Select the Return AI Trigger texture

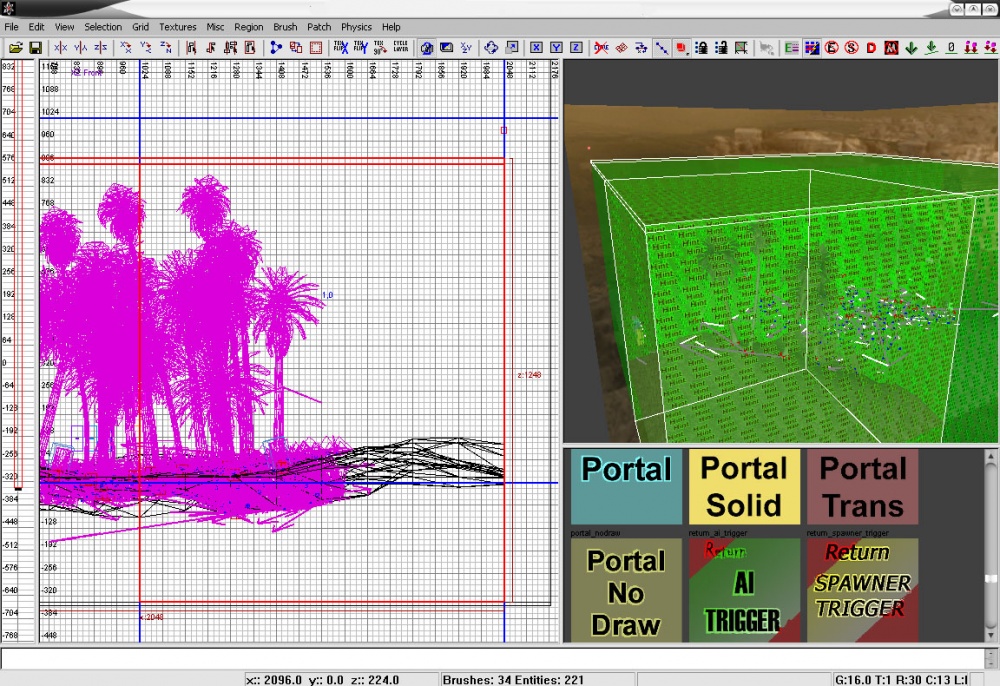pyautogui.click(x=744, y=590)
